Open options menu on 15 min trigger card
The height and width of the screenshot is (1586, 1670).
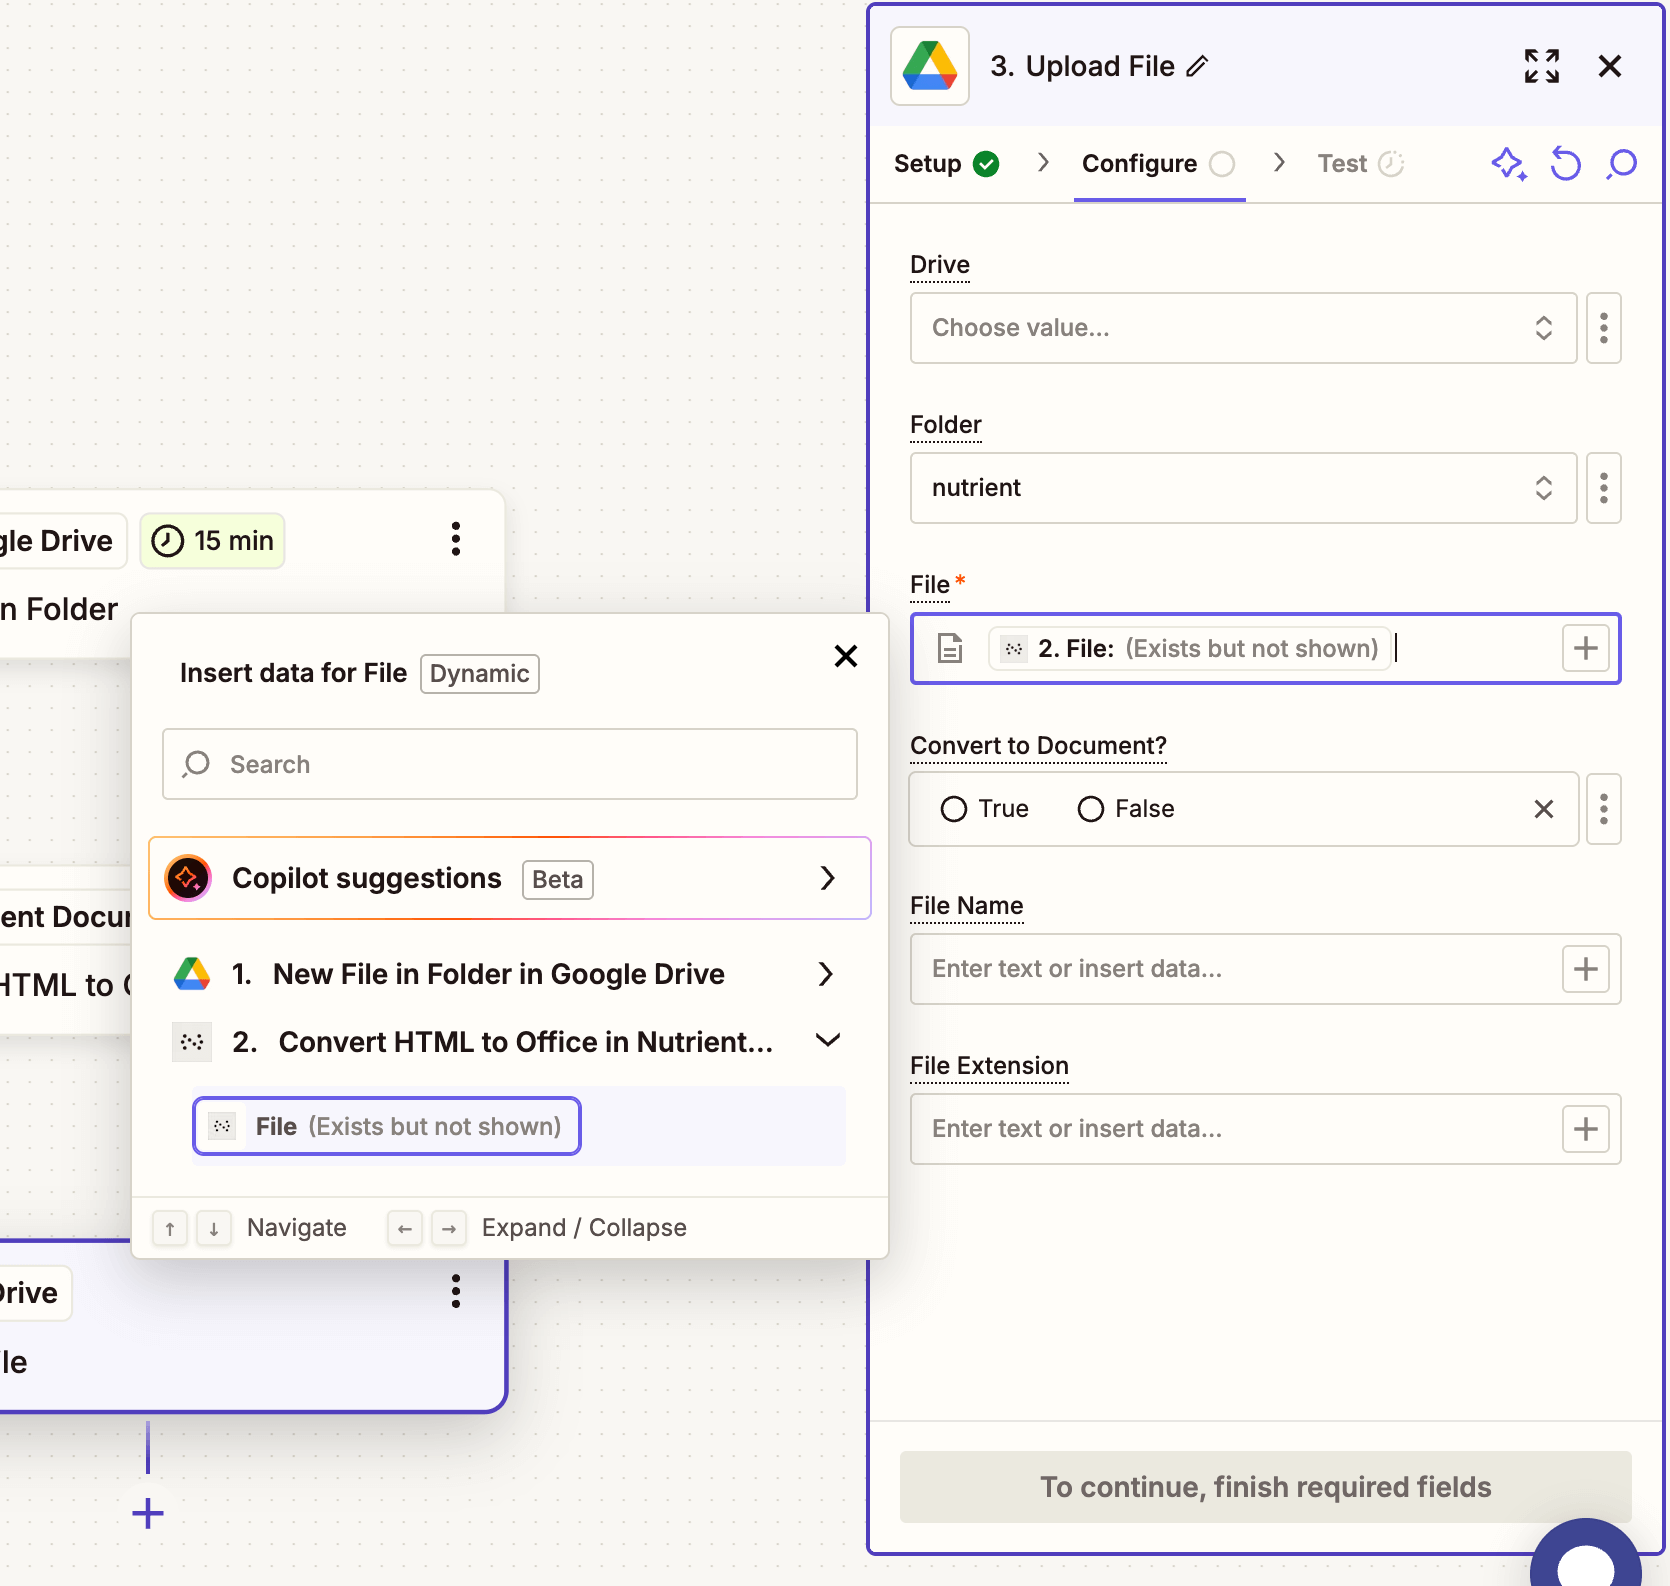pyautogui.click(x=456, y=539)
